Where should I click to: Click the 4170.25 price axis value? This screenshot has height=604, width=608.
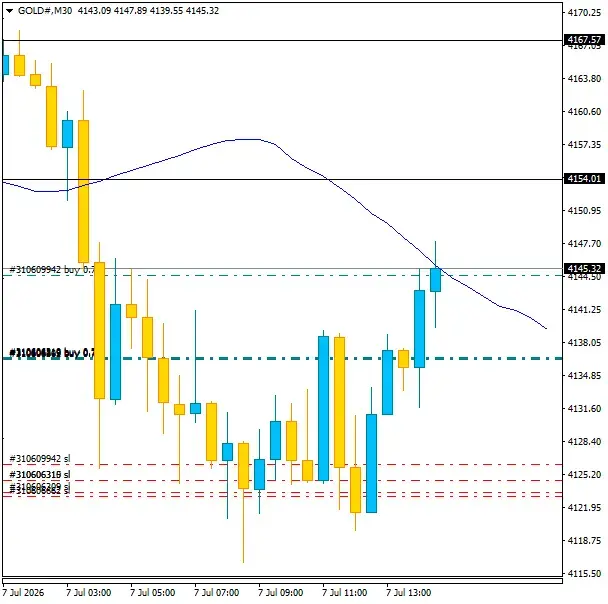(x=584, y=13)
